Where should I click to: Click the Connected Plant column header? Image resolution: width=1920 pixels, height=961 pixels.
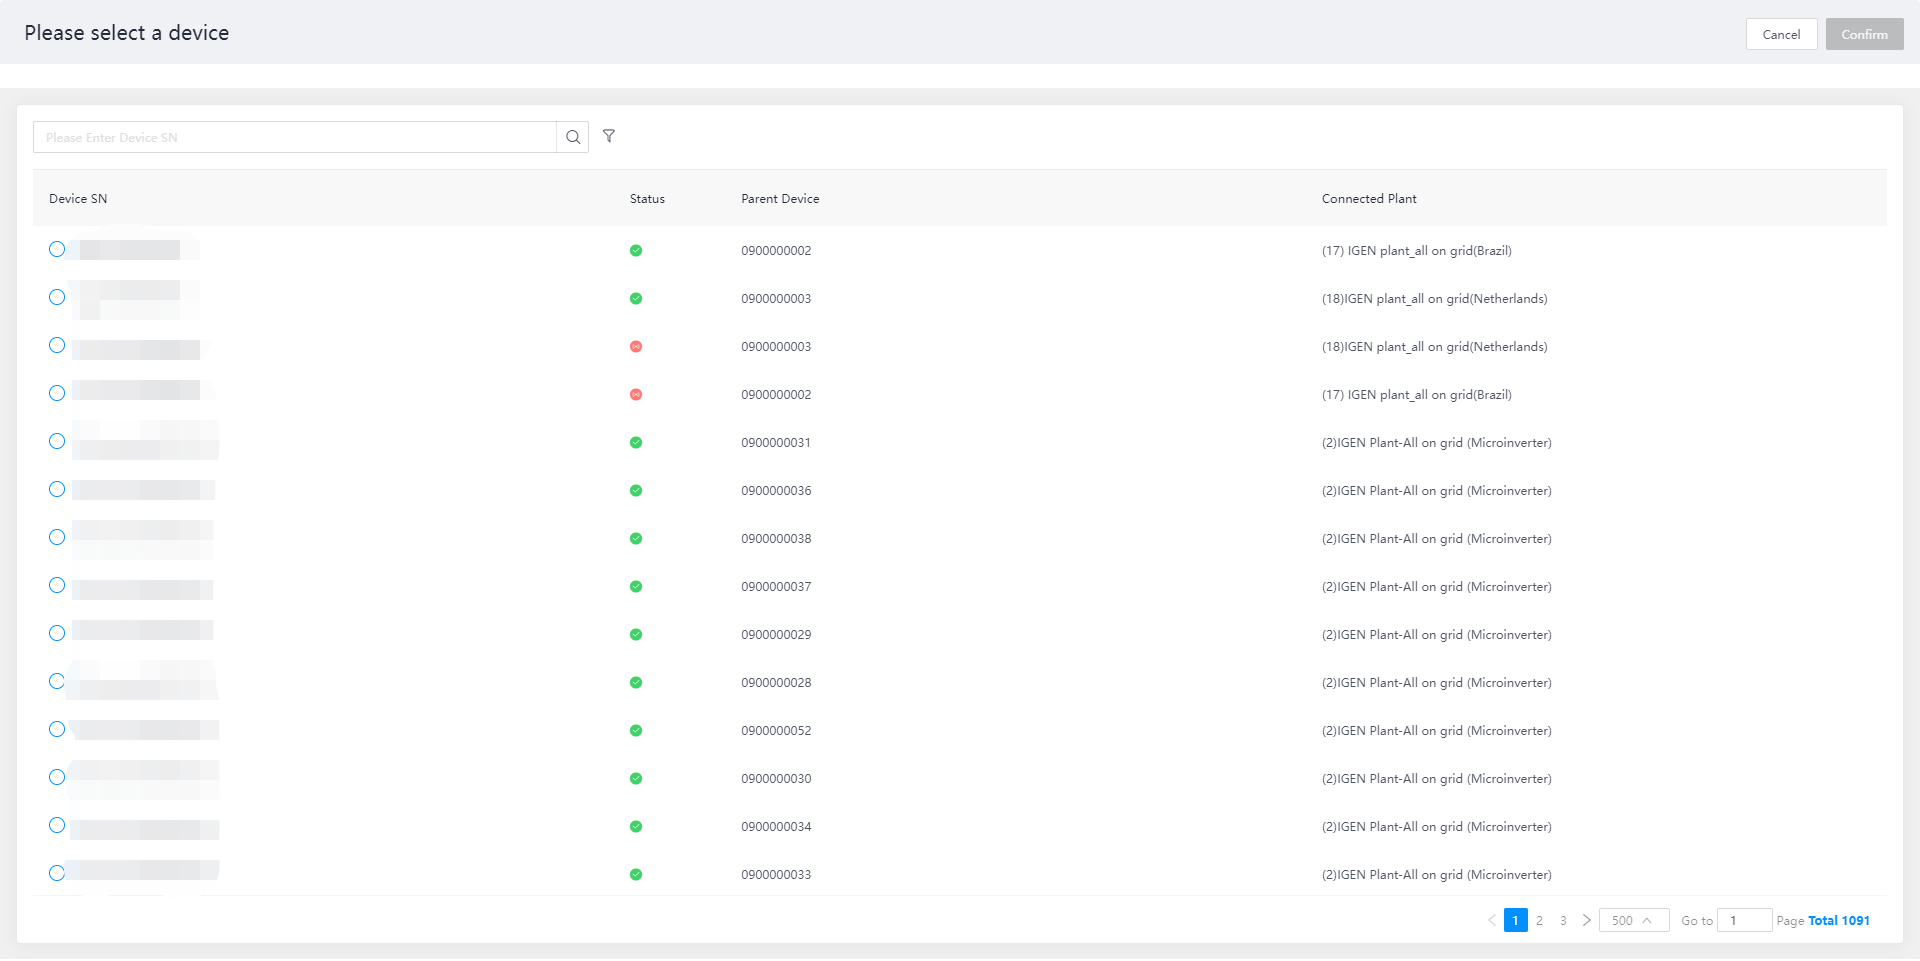tap(1369, 199)
